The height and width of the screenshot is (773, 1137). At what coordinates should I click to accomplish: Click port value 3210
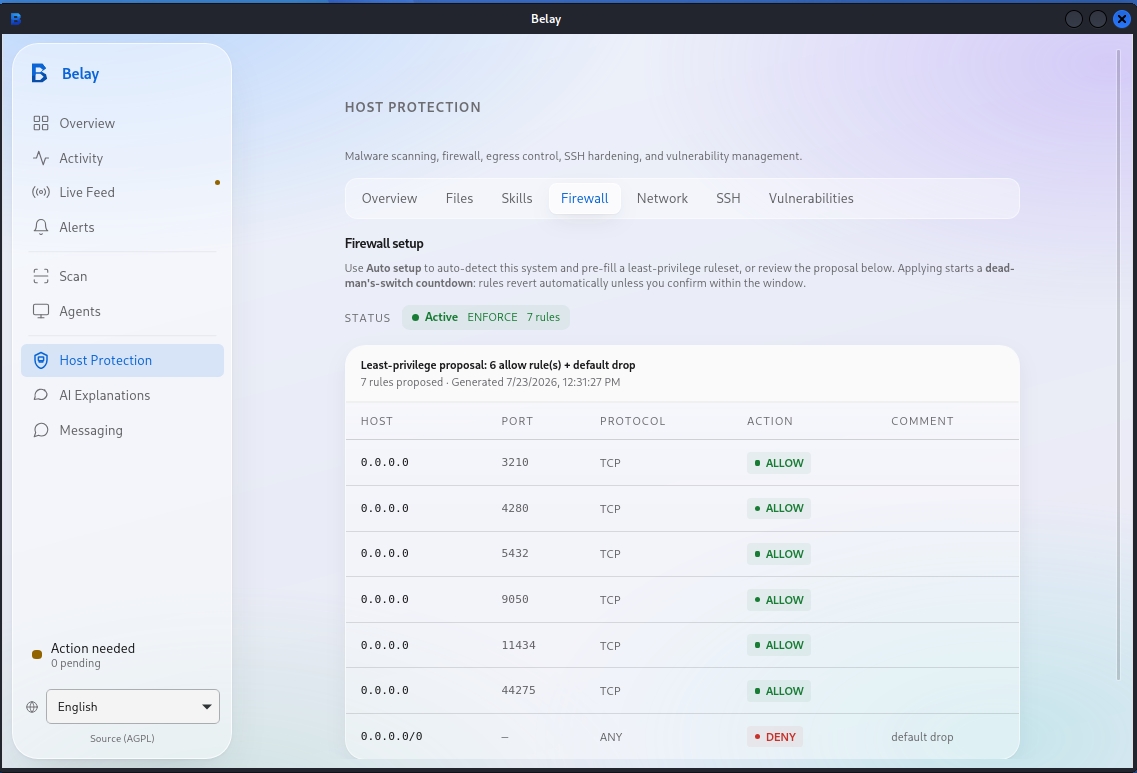(515, 462)
